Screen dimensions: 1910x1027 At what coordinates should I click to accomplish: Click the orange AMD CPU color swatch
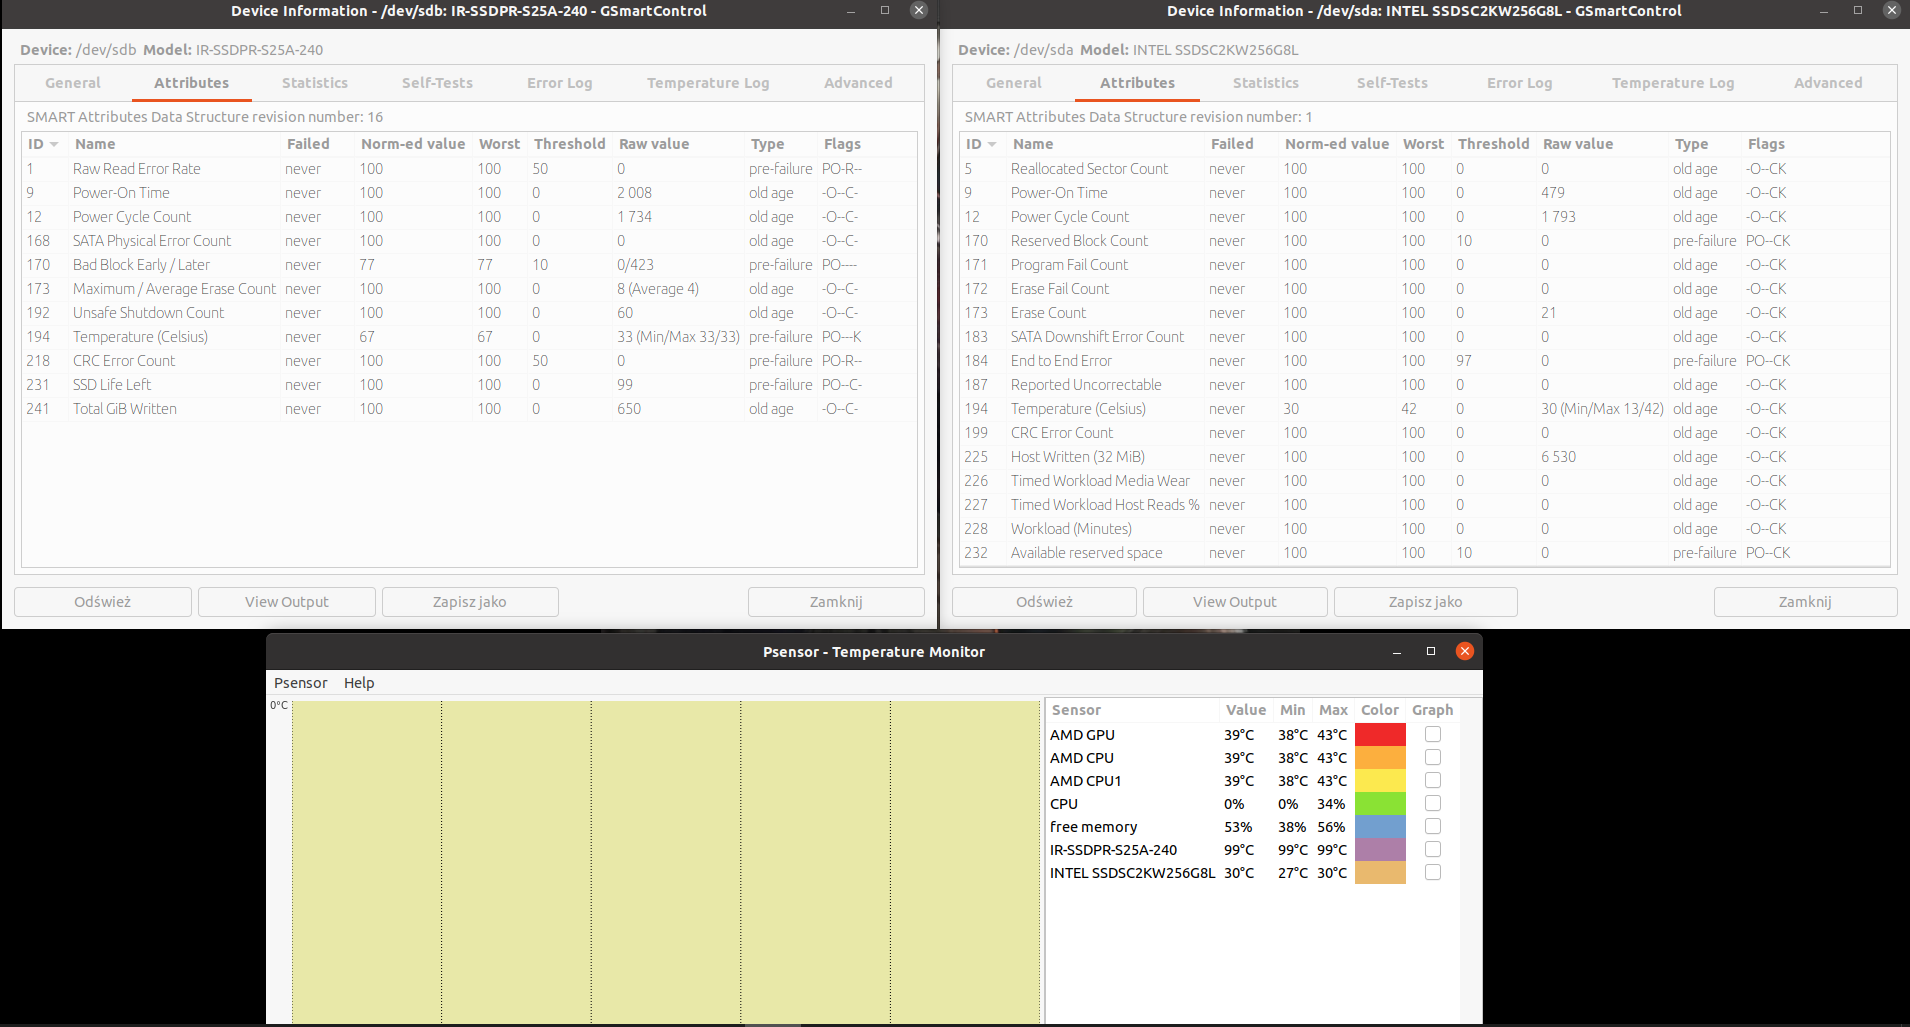tap(1380, 757)
